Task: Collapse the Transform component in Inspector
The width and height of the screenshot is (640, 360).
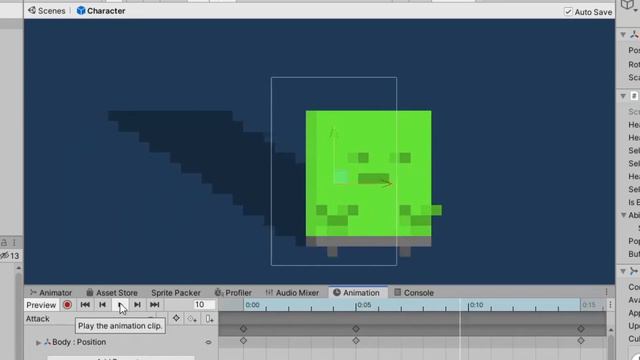Action: point(623,35)
